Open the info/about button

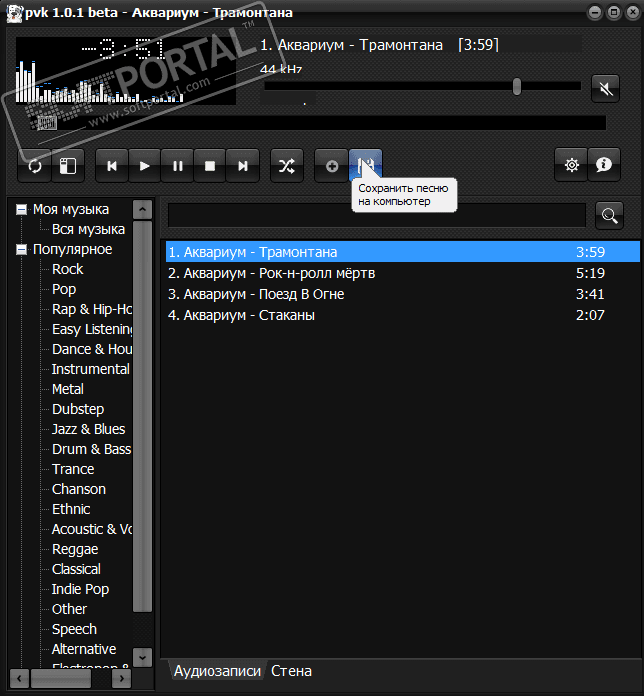[604, 165]
